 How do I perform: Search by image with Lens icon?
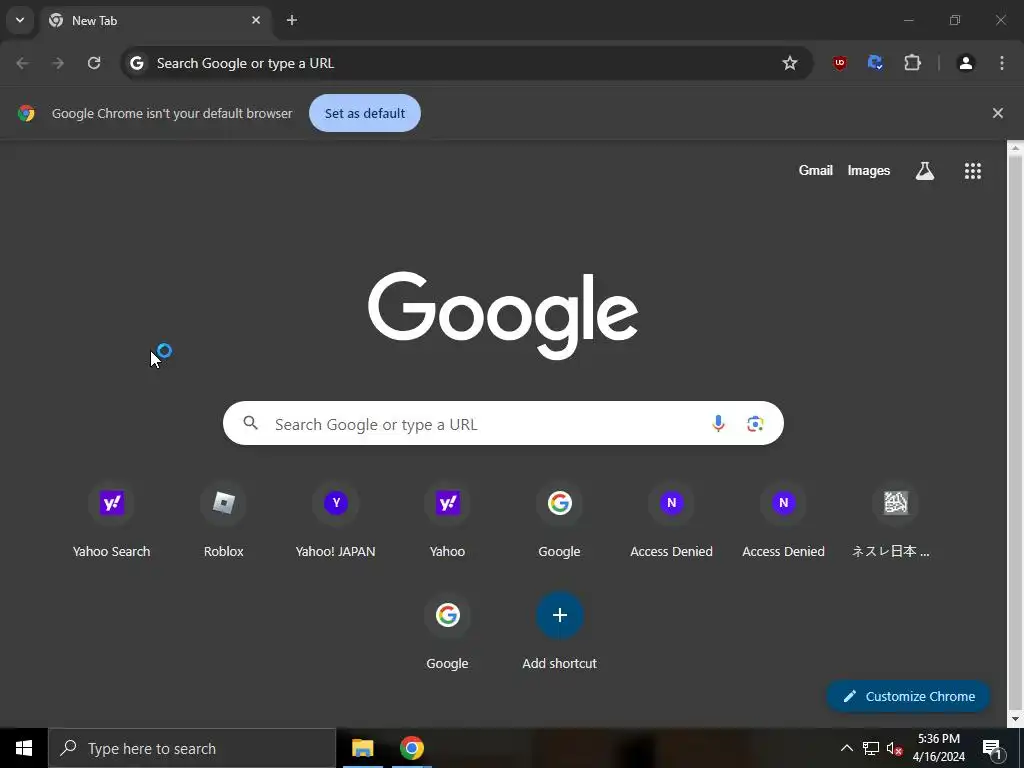[755, 424]
